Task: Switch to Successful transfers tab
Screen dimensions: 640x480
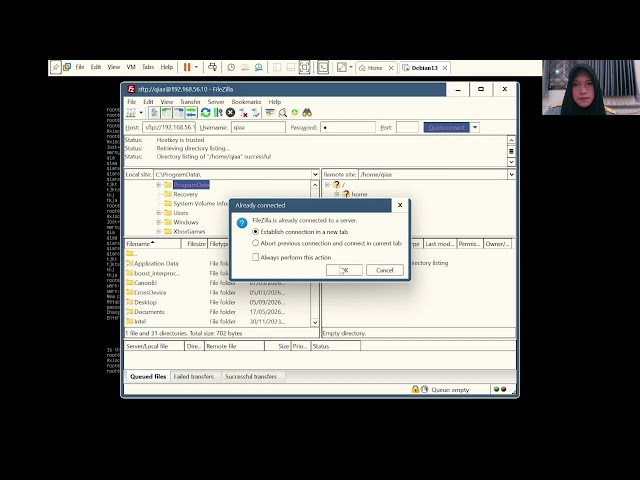Action: [x=251, y=376]
